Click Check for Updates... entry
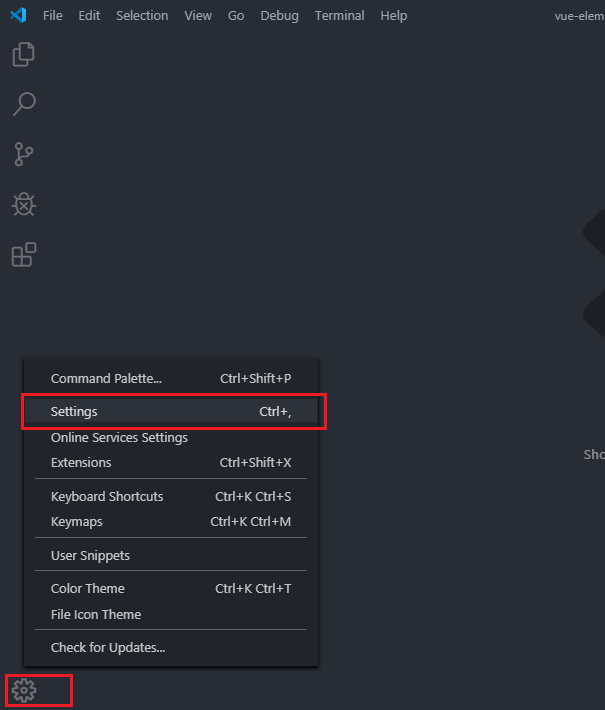Viewport: 605px width, 710px height. pyautogui.click(x=108, y=648)
